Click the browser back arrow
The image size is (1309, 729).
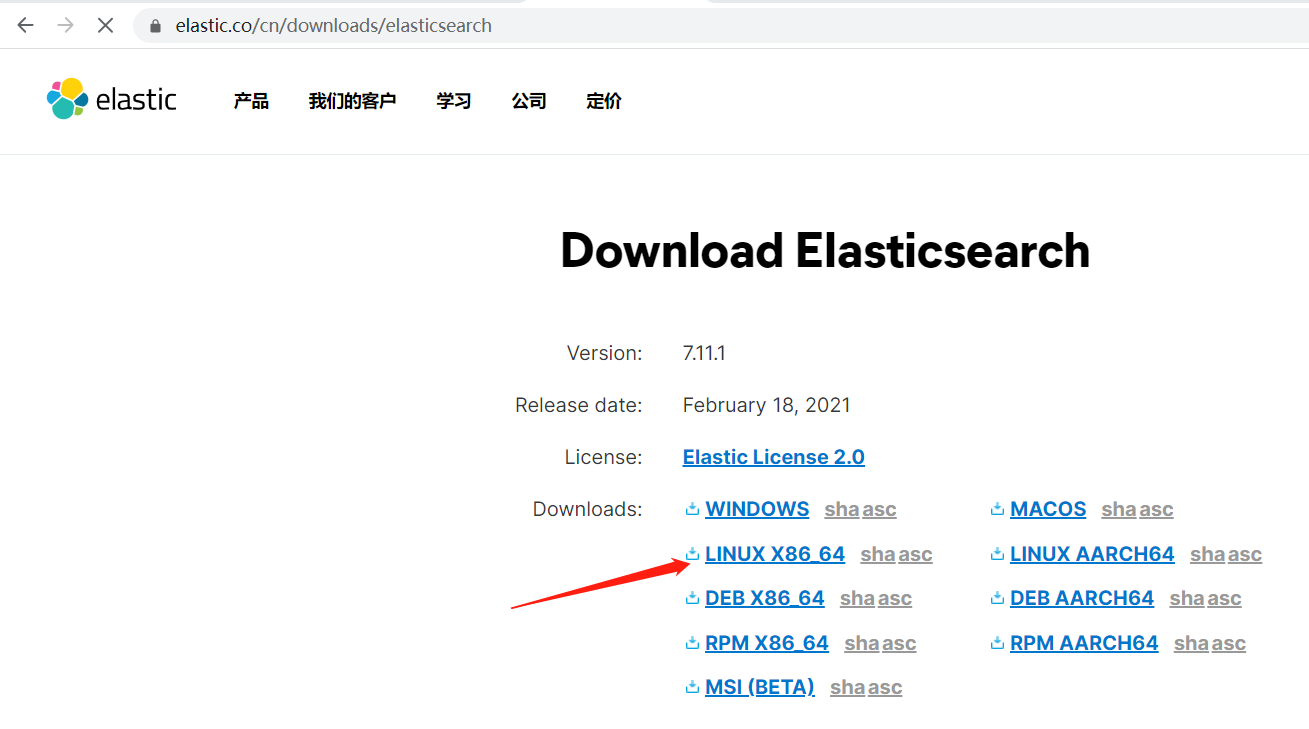click(x=26, y=25)
